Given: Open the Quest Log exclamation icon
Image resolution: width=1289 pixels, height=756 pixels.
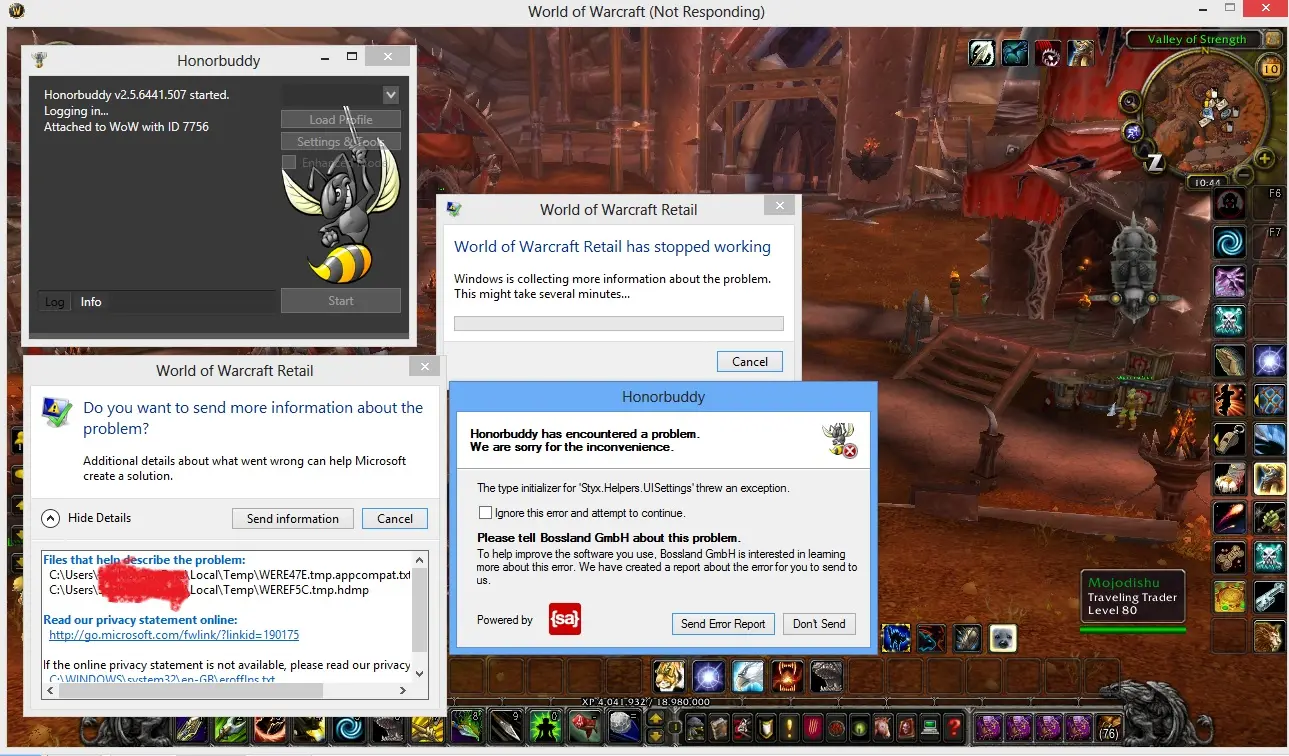Looking at the screenshot, I should tap(789, 728).
